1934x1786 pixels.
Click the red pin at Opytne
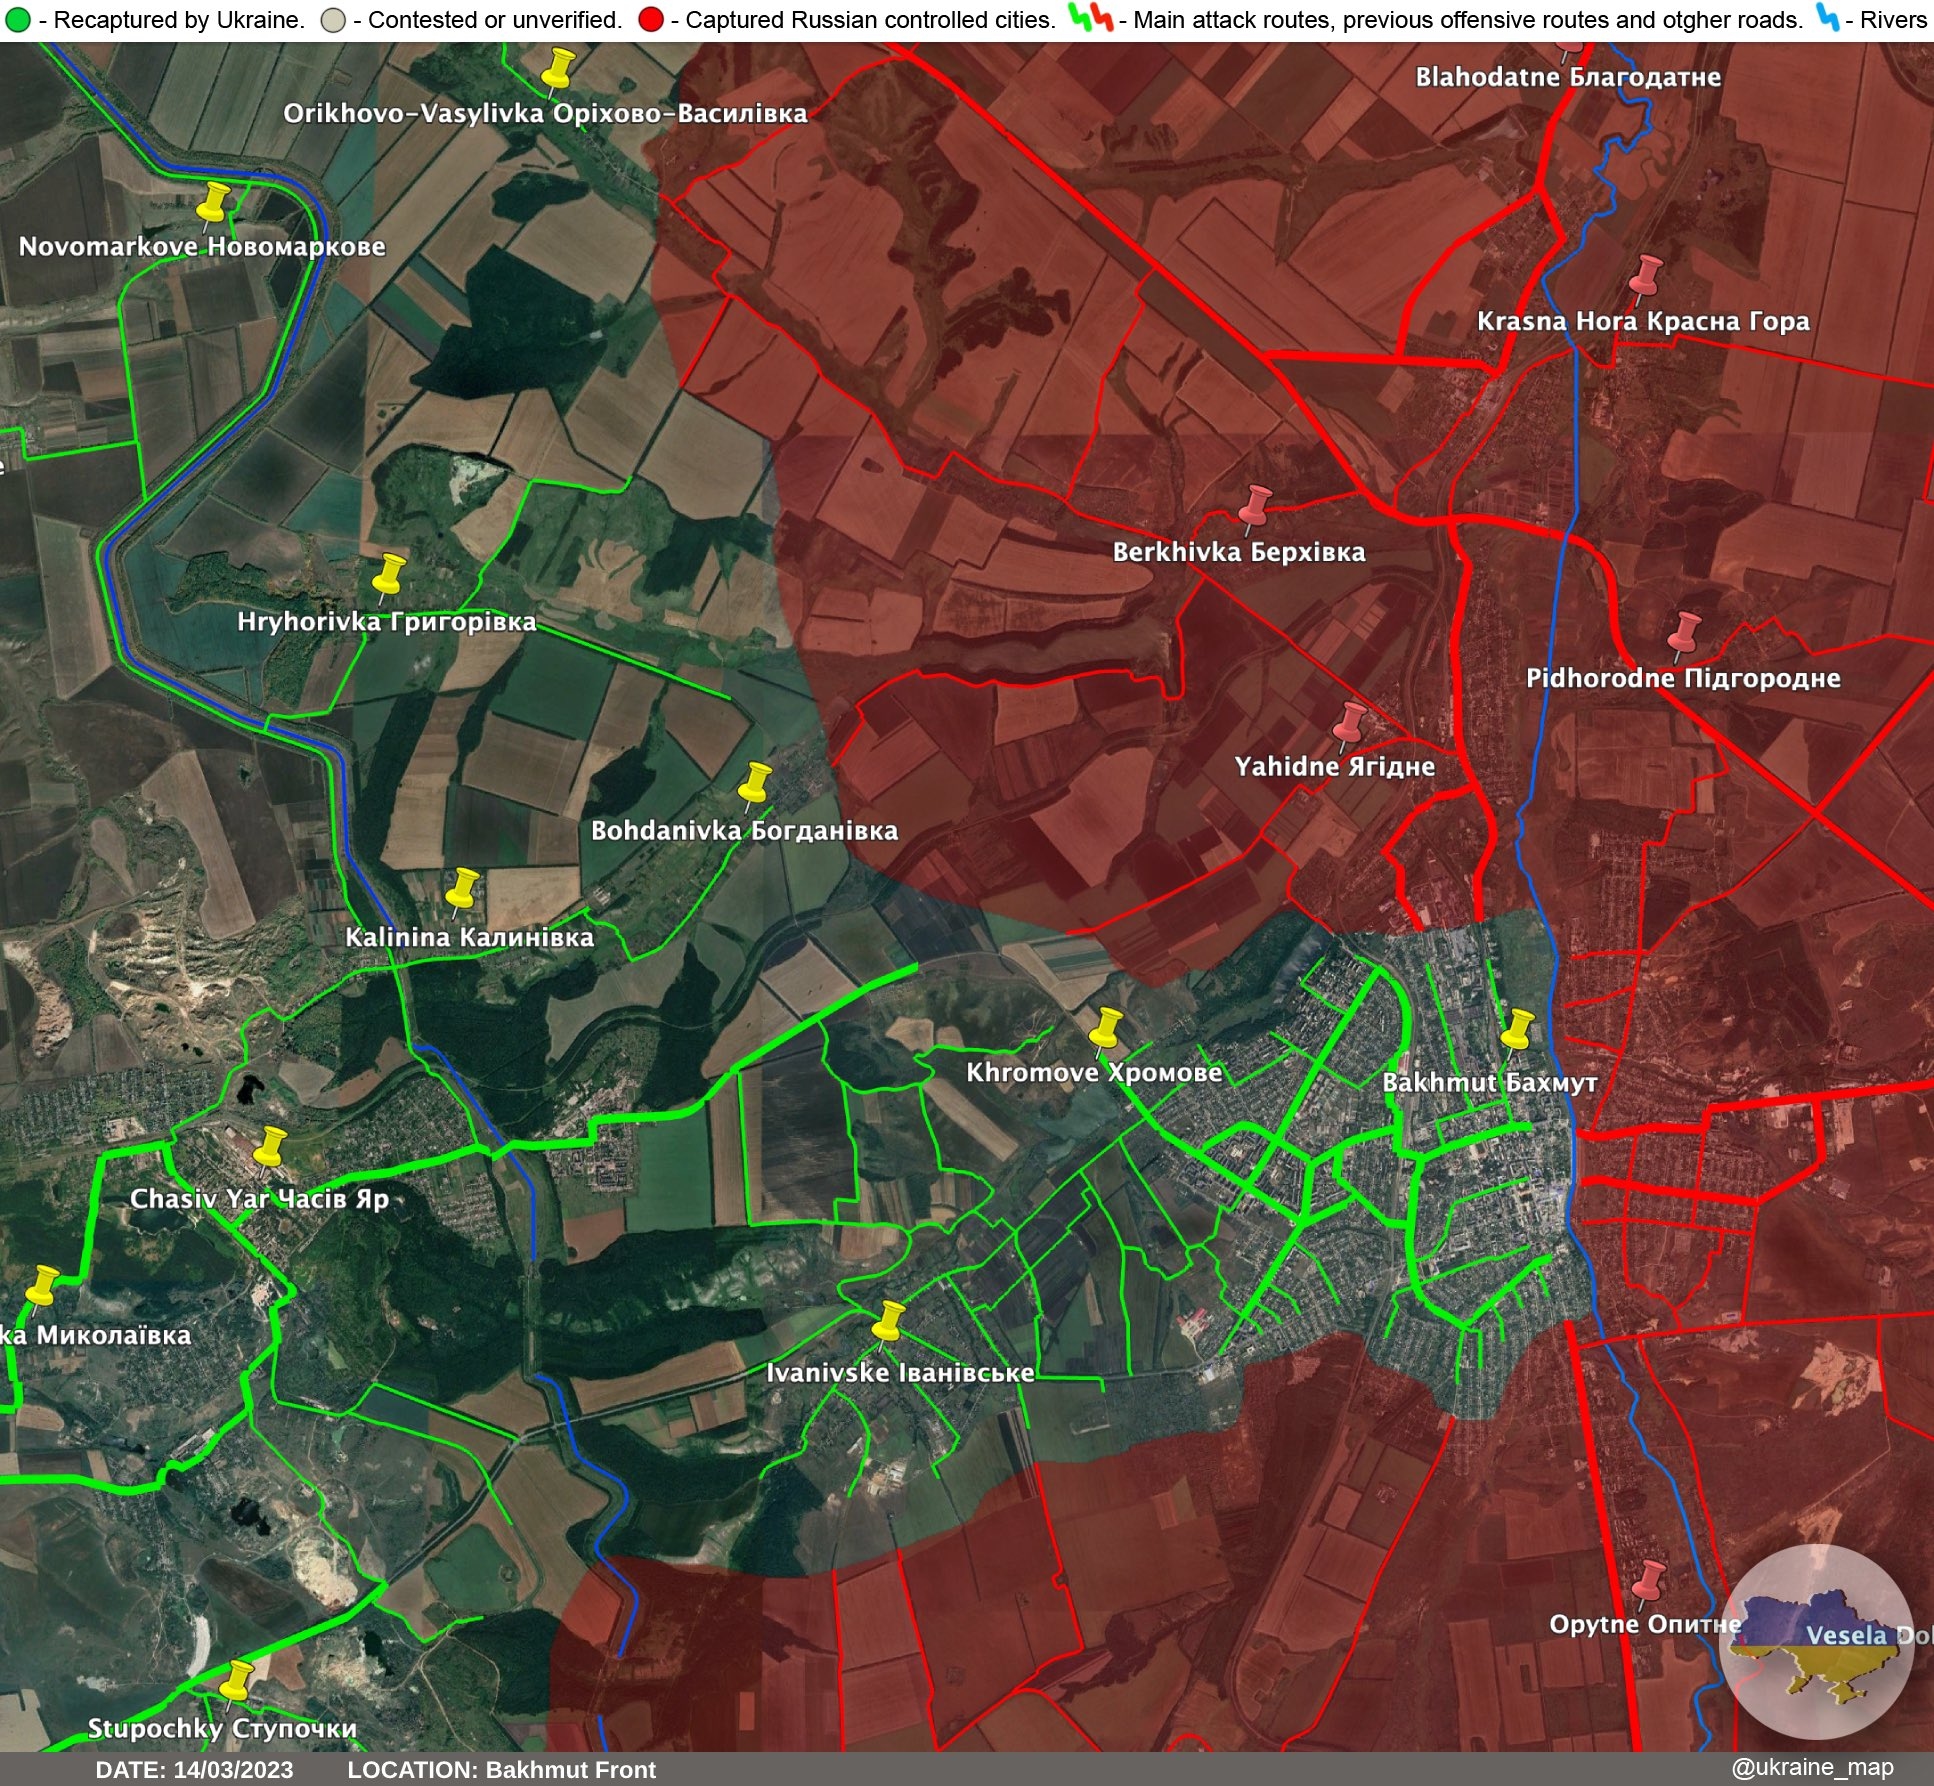(1649, 1579)
